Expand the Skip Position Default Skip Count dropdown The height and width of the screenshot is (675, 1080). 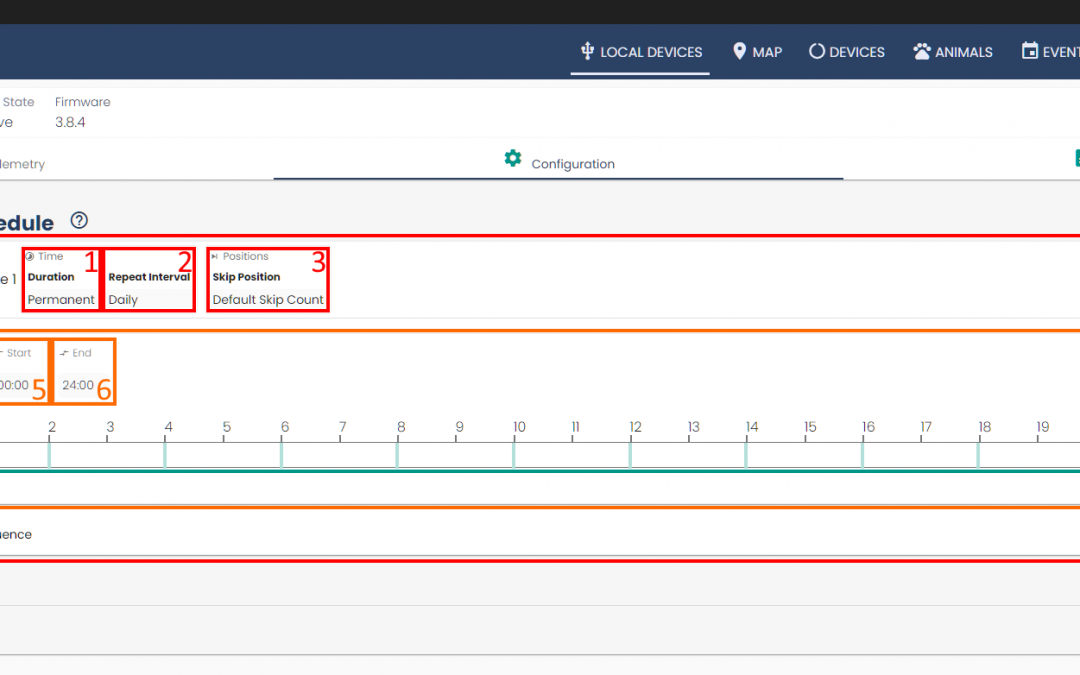click(267, 299)
